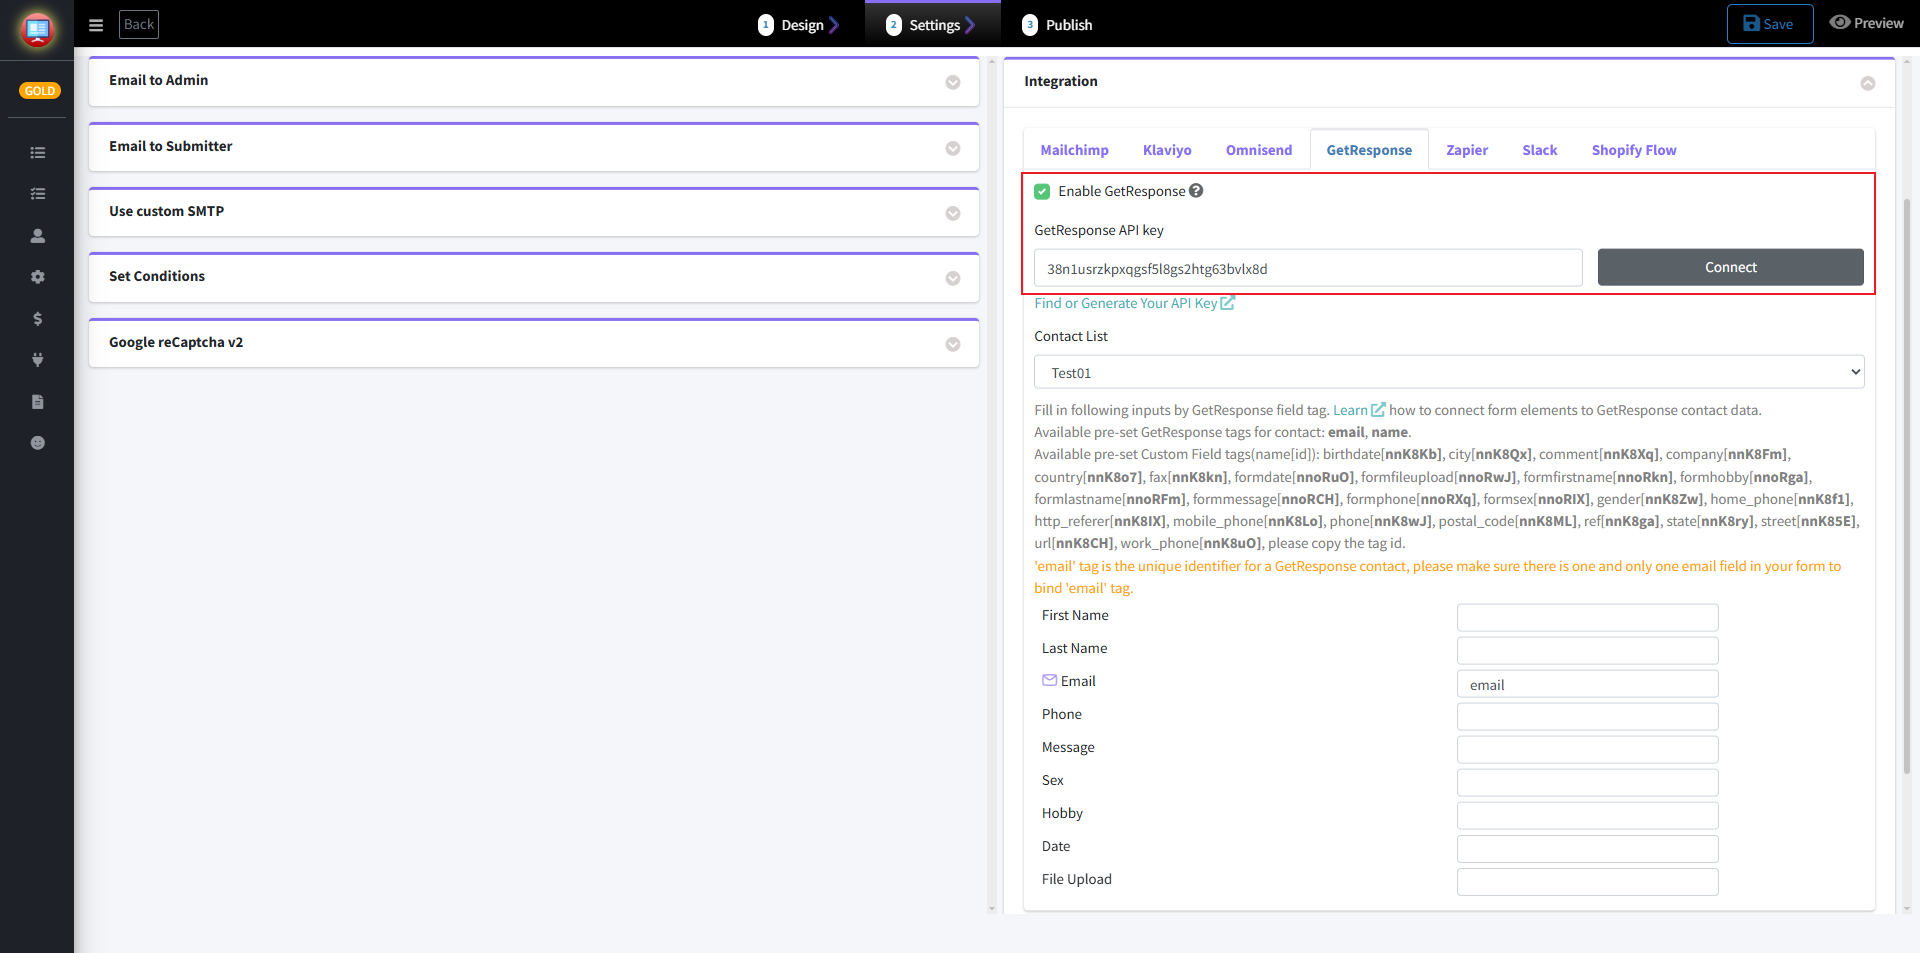Image resolution: width=1920 pixels, height=953 pixels.
Task: Click the Message tag input
Action: pos(1587,749)
